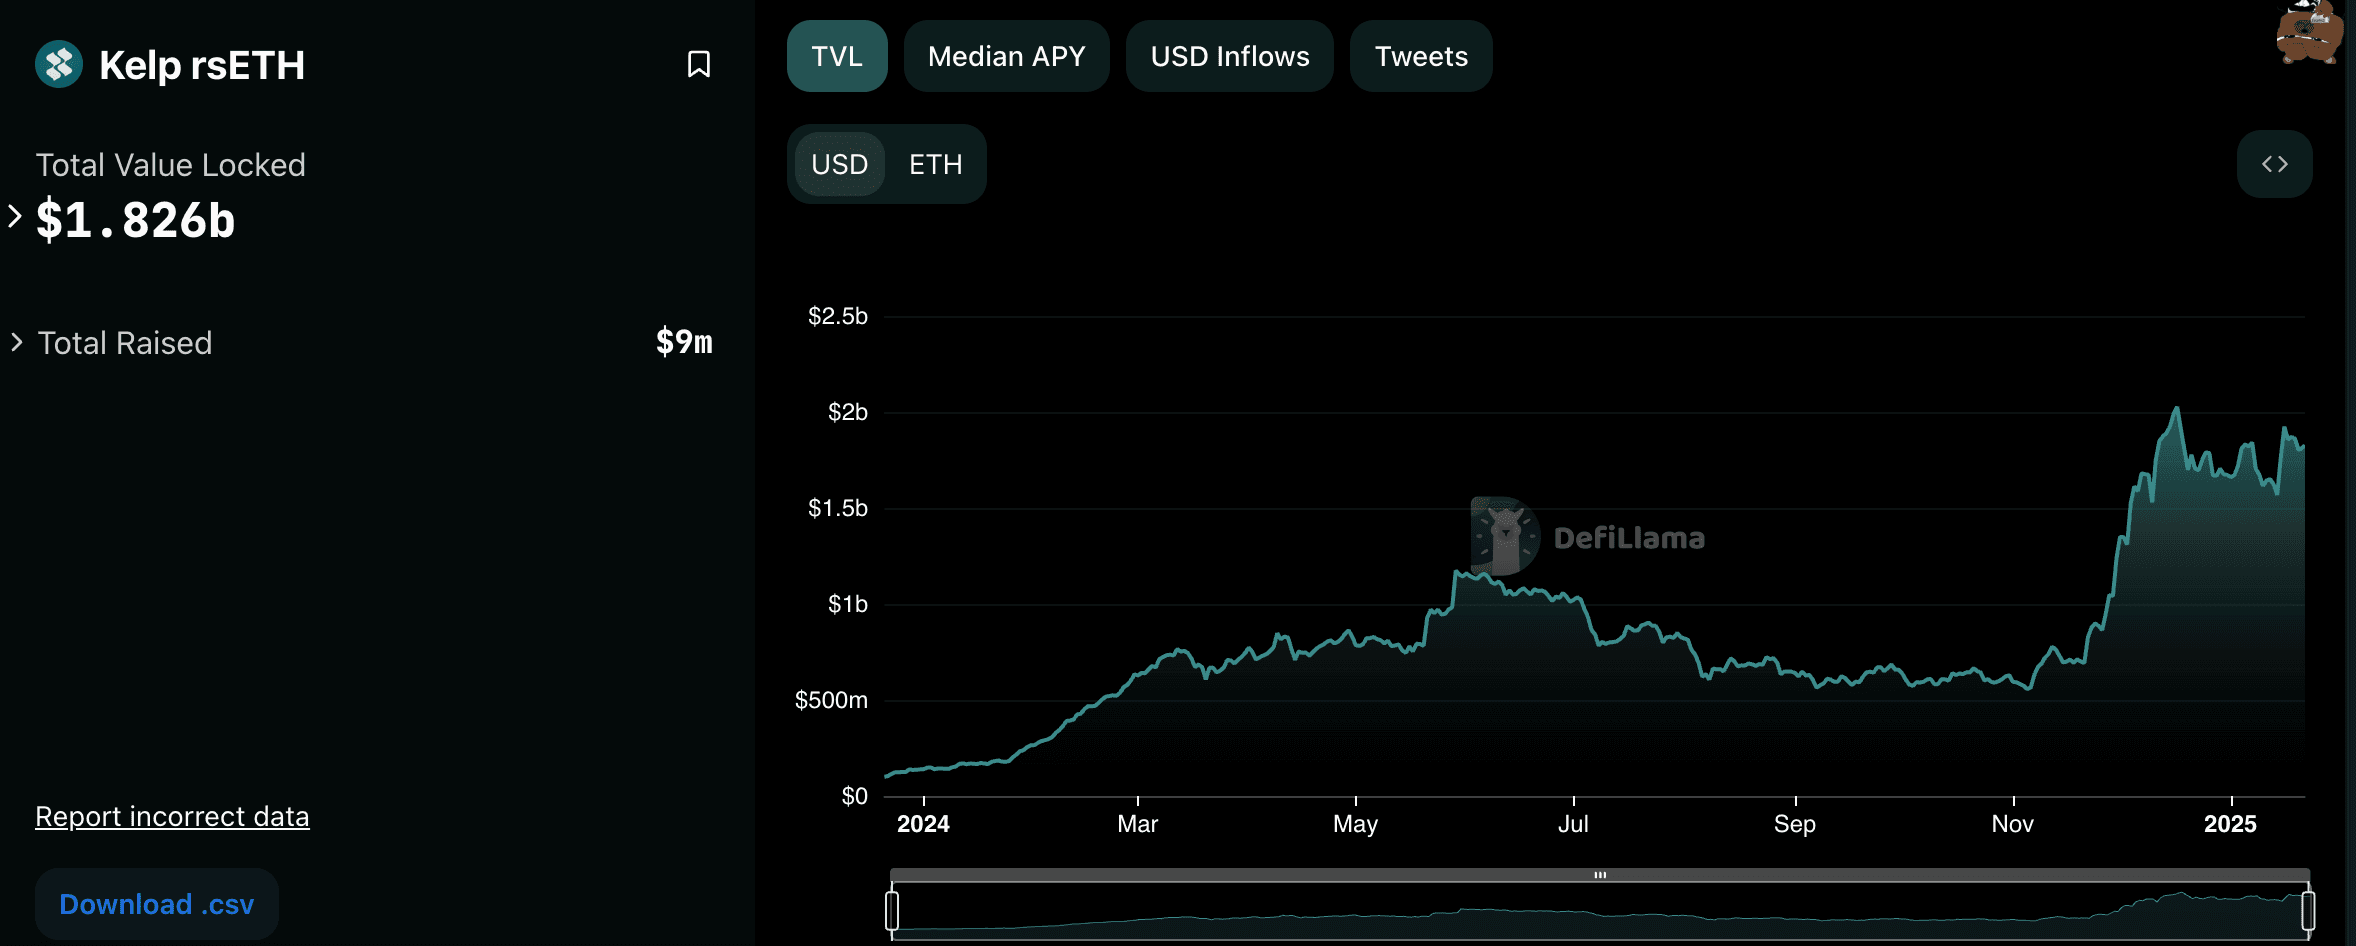Enable the Median APY chart
The height and width of the screenshot is (946, 2356).
[1006, 56]
